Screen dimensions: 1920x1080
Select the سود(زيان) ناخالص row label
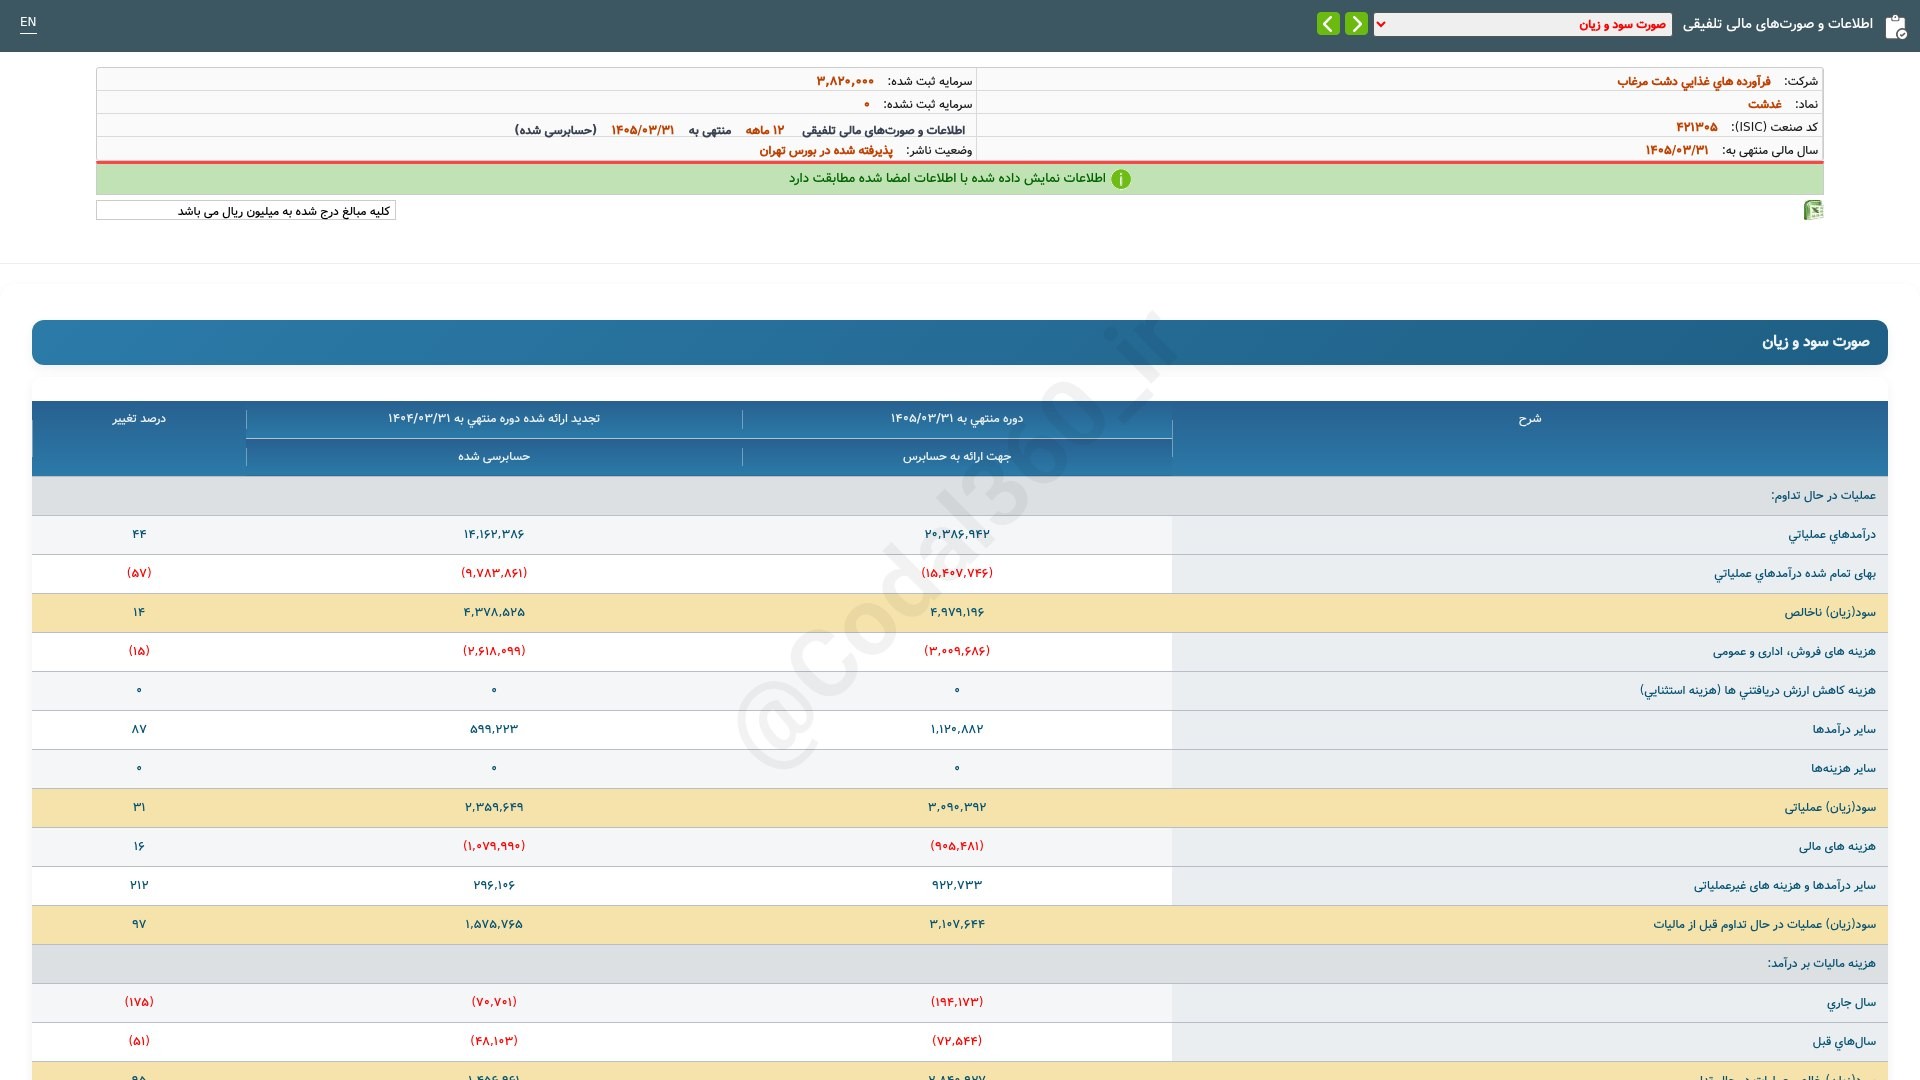[1830, 613]
